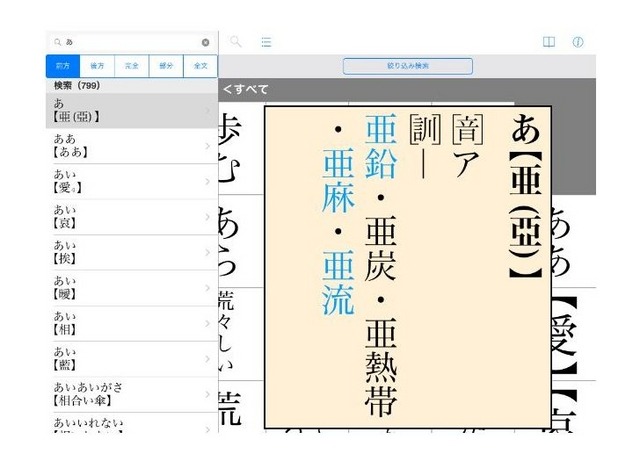Open chevron on the あい【曖】 row
This screenshot has height=461, width=640.
[208, 288]
